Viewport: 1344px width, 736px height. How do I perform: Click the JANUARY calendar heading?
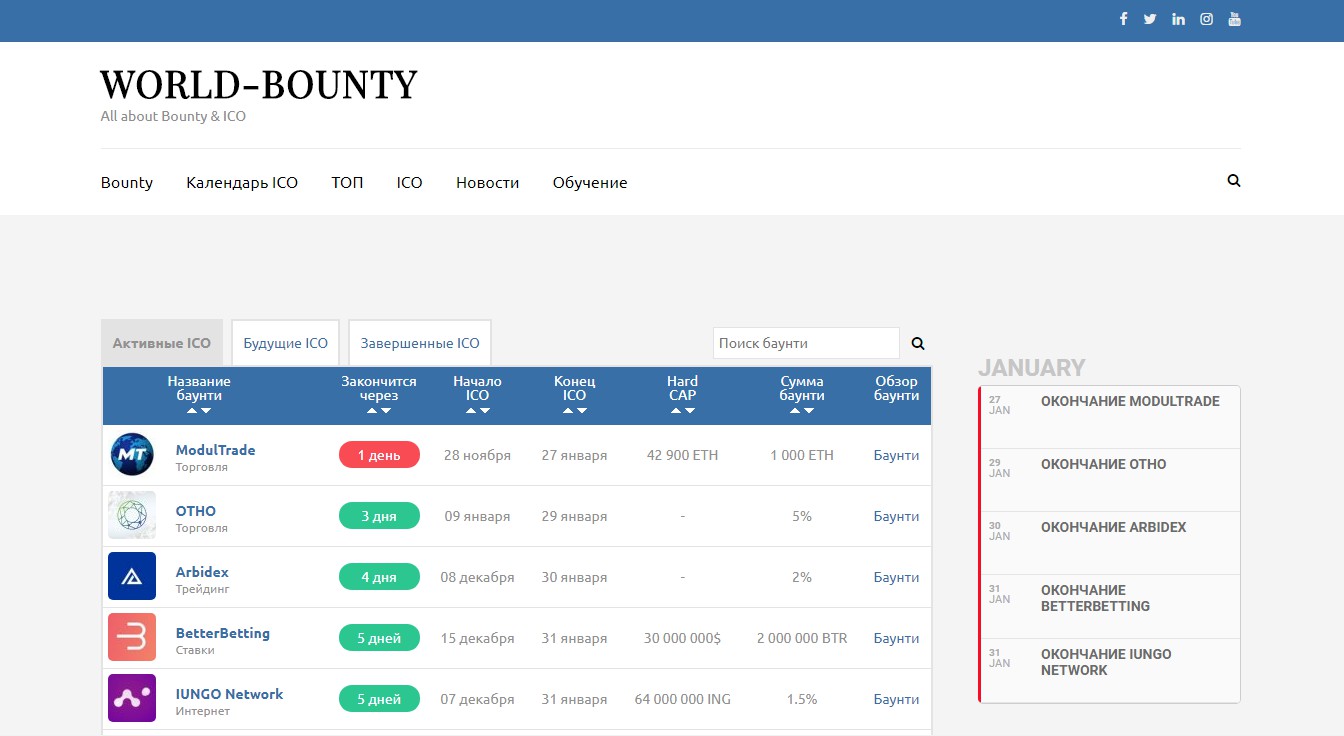tap(1031, 367)
